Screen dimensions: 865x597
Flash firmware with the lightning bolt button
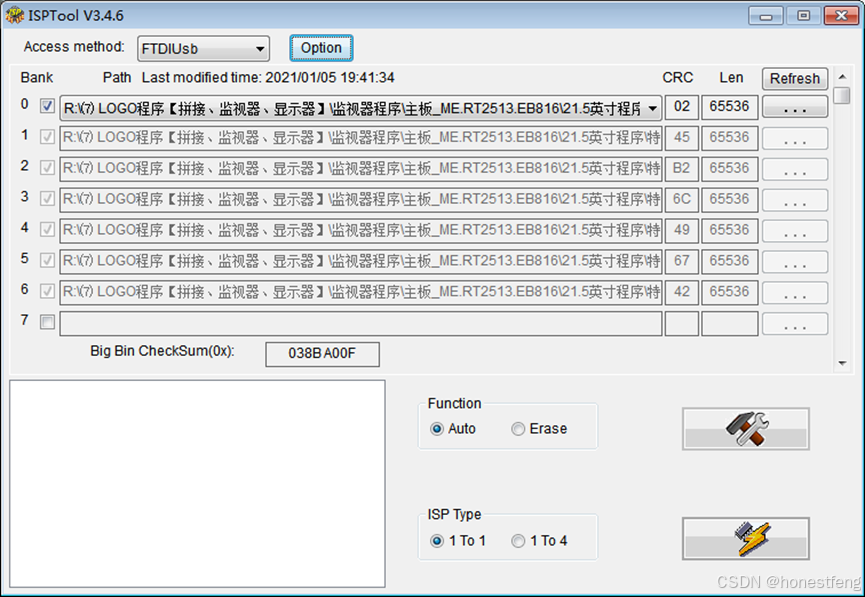(x=745, y=538)
